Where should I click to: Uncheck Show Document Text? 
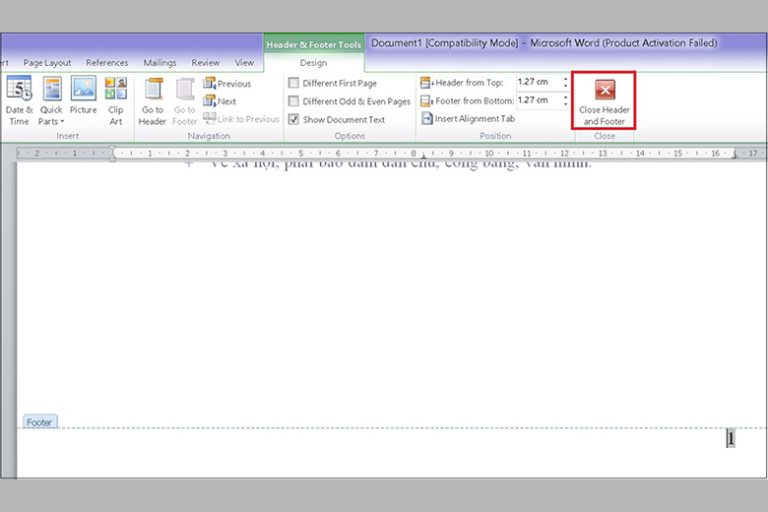coord(294,119)
